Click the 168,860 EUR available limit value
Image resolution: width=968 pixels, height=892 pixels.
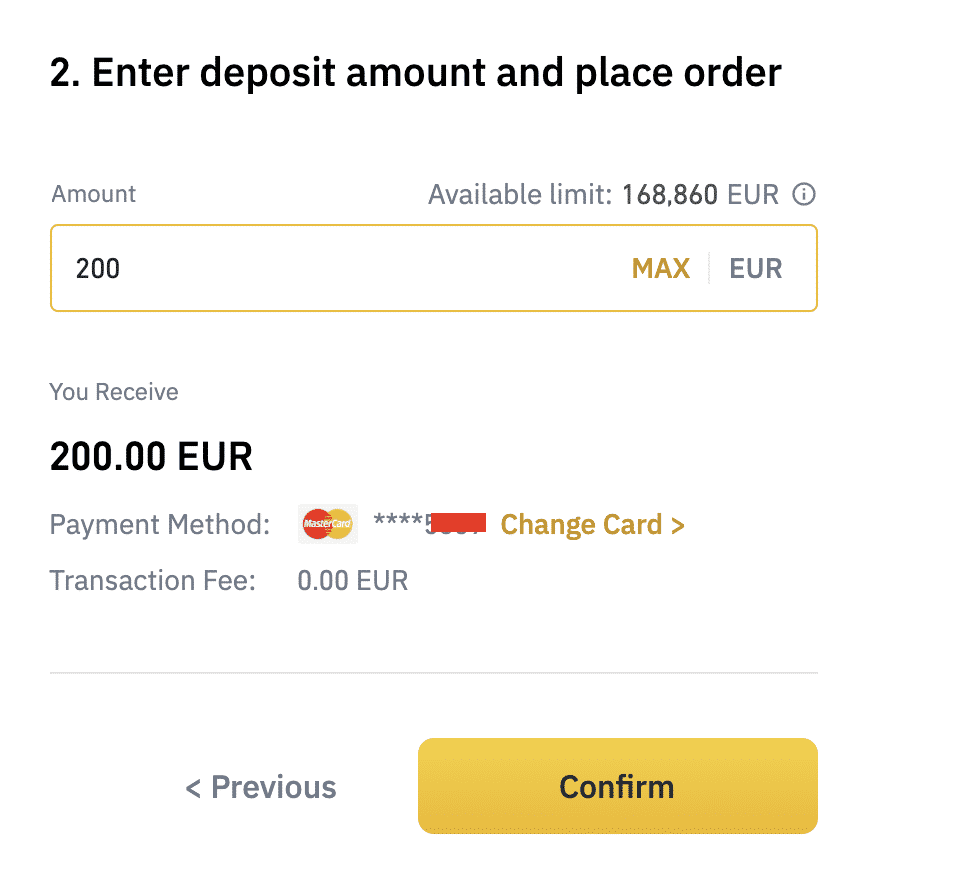(700, 194)
